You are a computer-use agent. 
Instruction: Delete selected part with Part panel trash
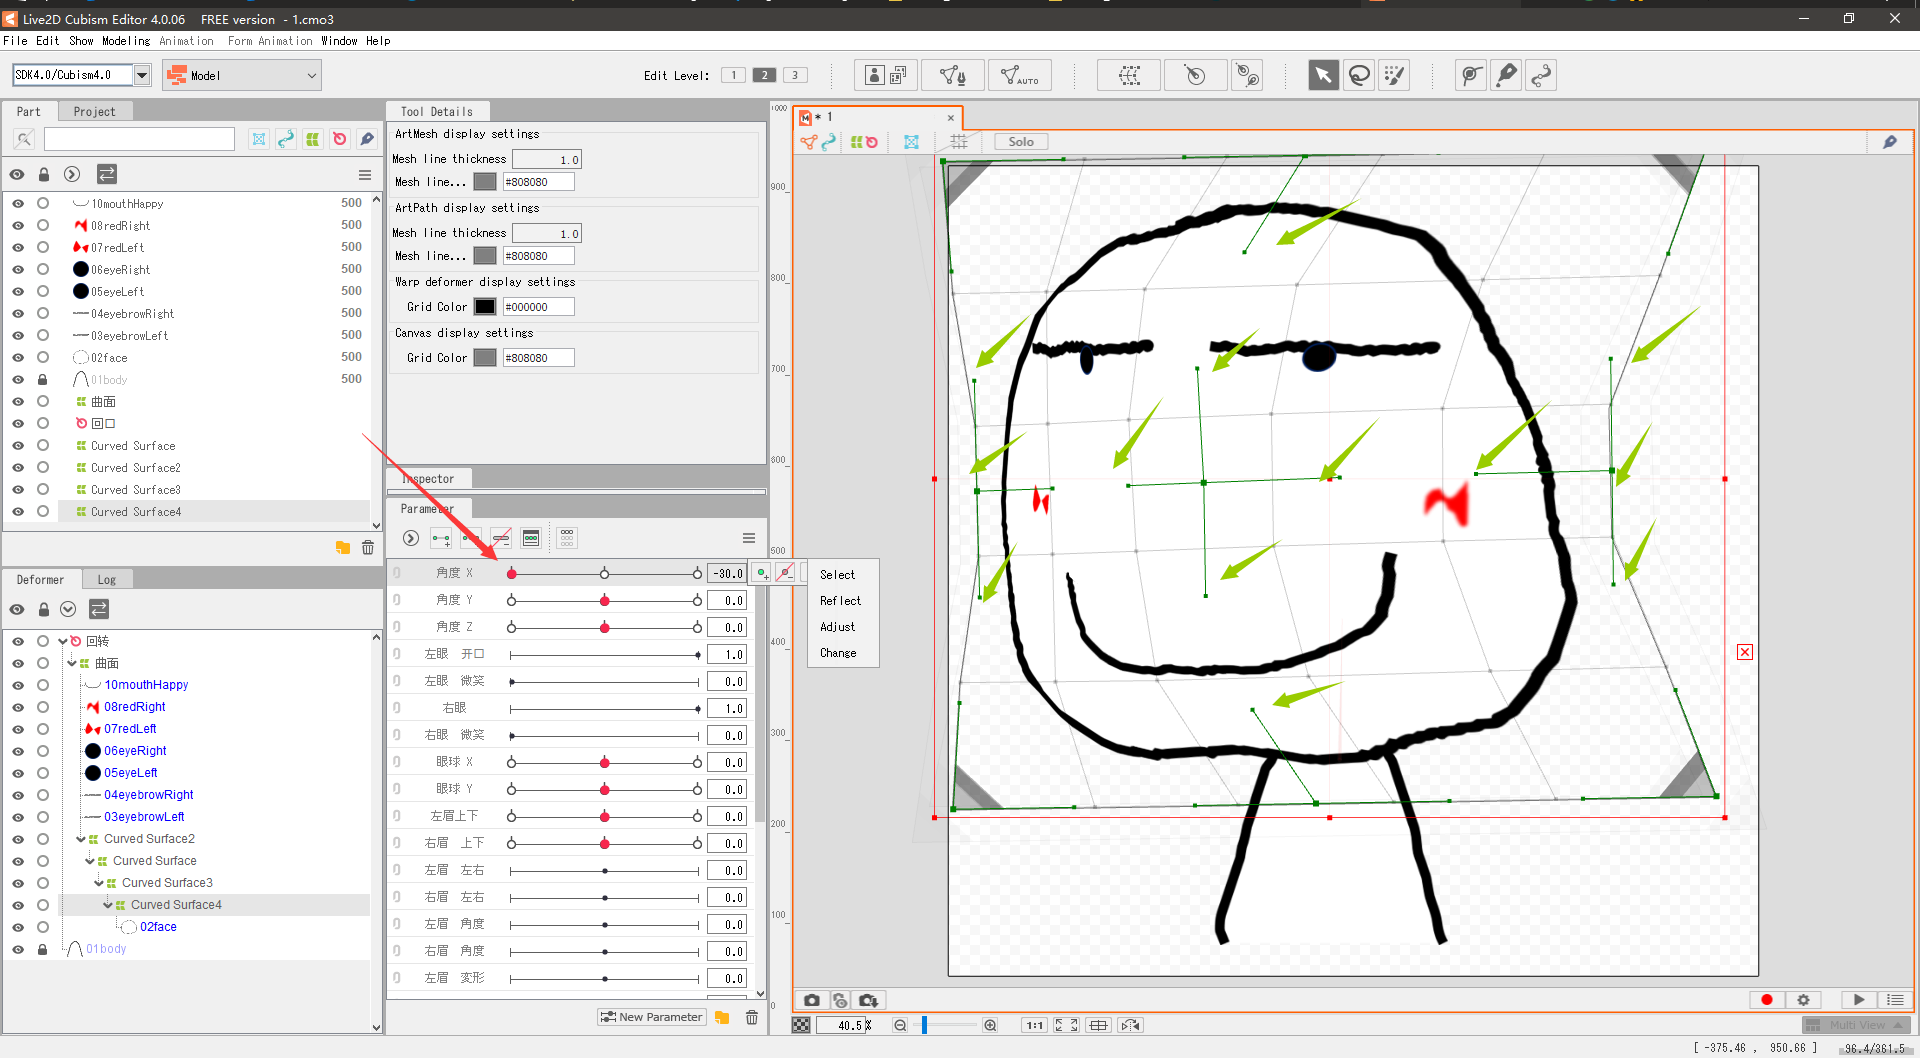[x=368, y=547]
